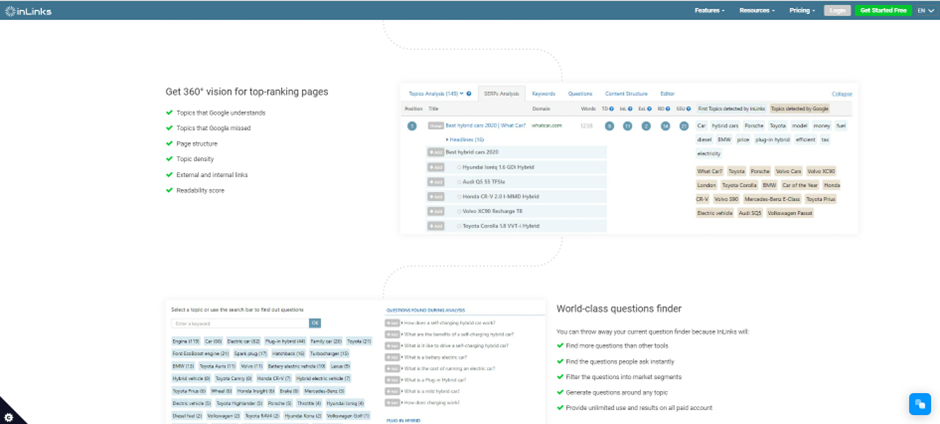Screen dimensions: 940x424
Task: Expand the Headlines (16) disclosure
Action: (466, 140)
